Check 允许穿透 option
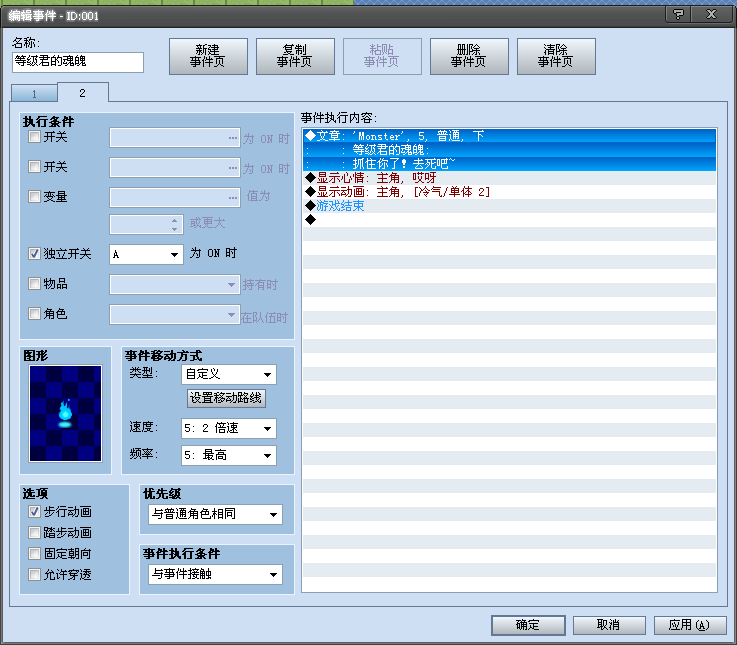737x645 pixels. pos(34,574)
